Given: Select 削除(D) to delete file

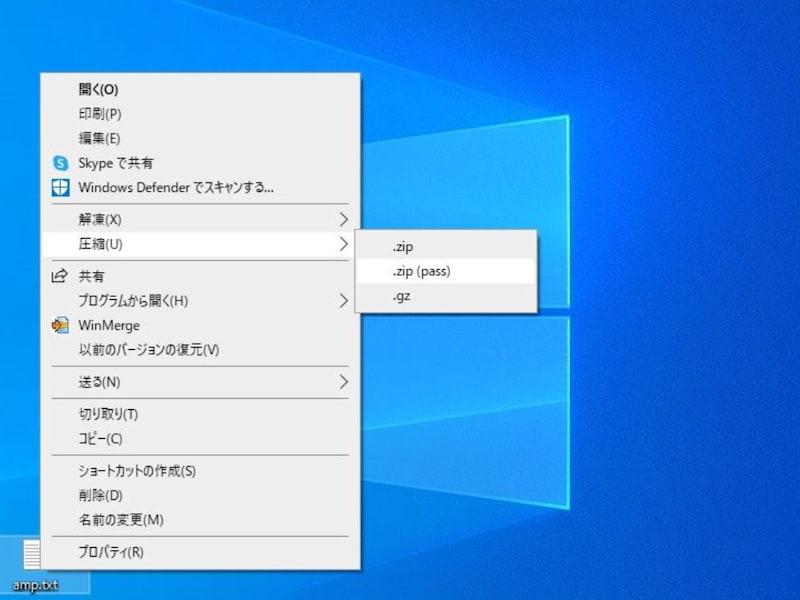Looking at the screenshot, I should pos(200,495).
